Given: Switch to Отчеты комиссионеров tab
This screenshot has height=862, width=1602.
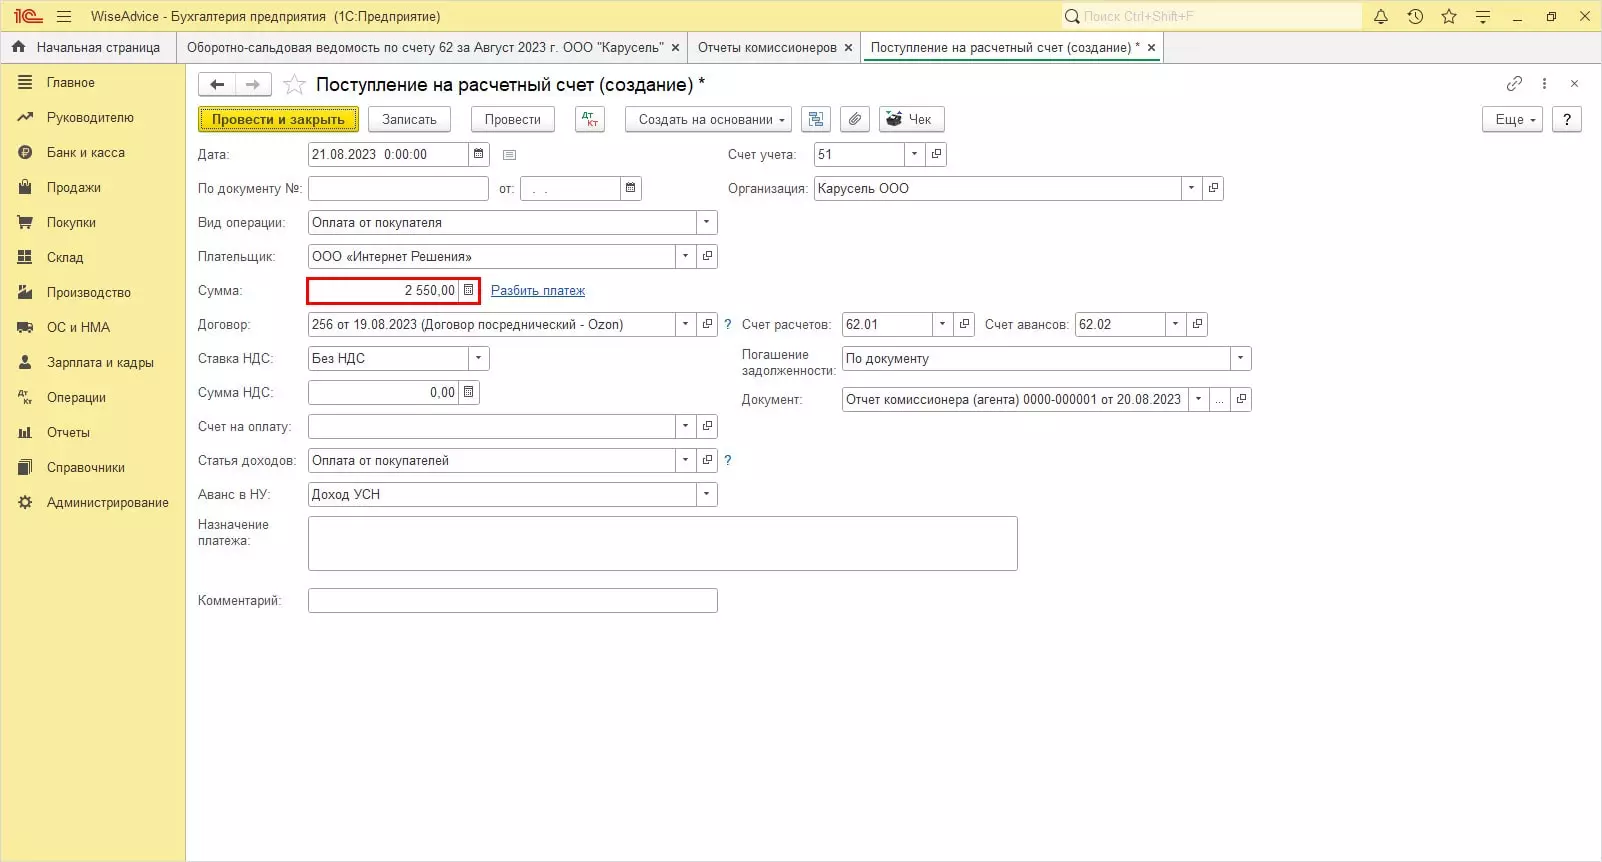Looking at the screenshot, I should pyautogui.click(x=767, y=47).
